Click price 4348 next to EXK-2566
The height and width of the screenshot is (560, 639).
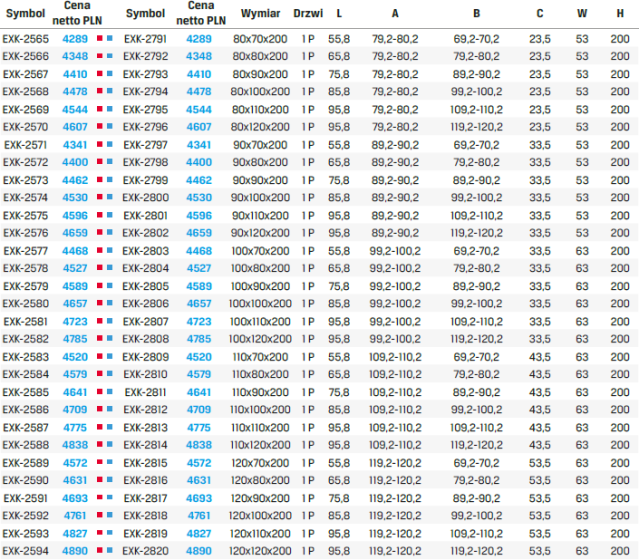point(75,56)
